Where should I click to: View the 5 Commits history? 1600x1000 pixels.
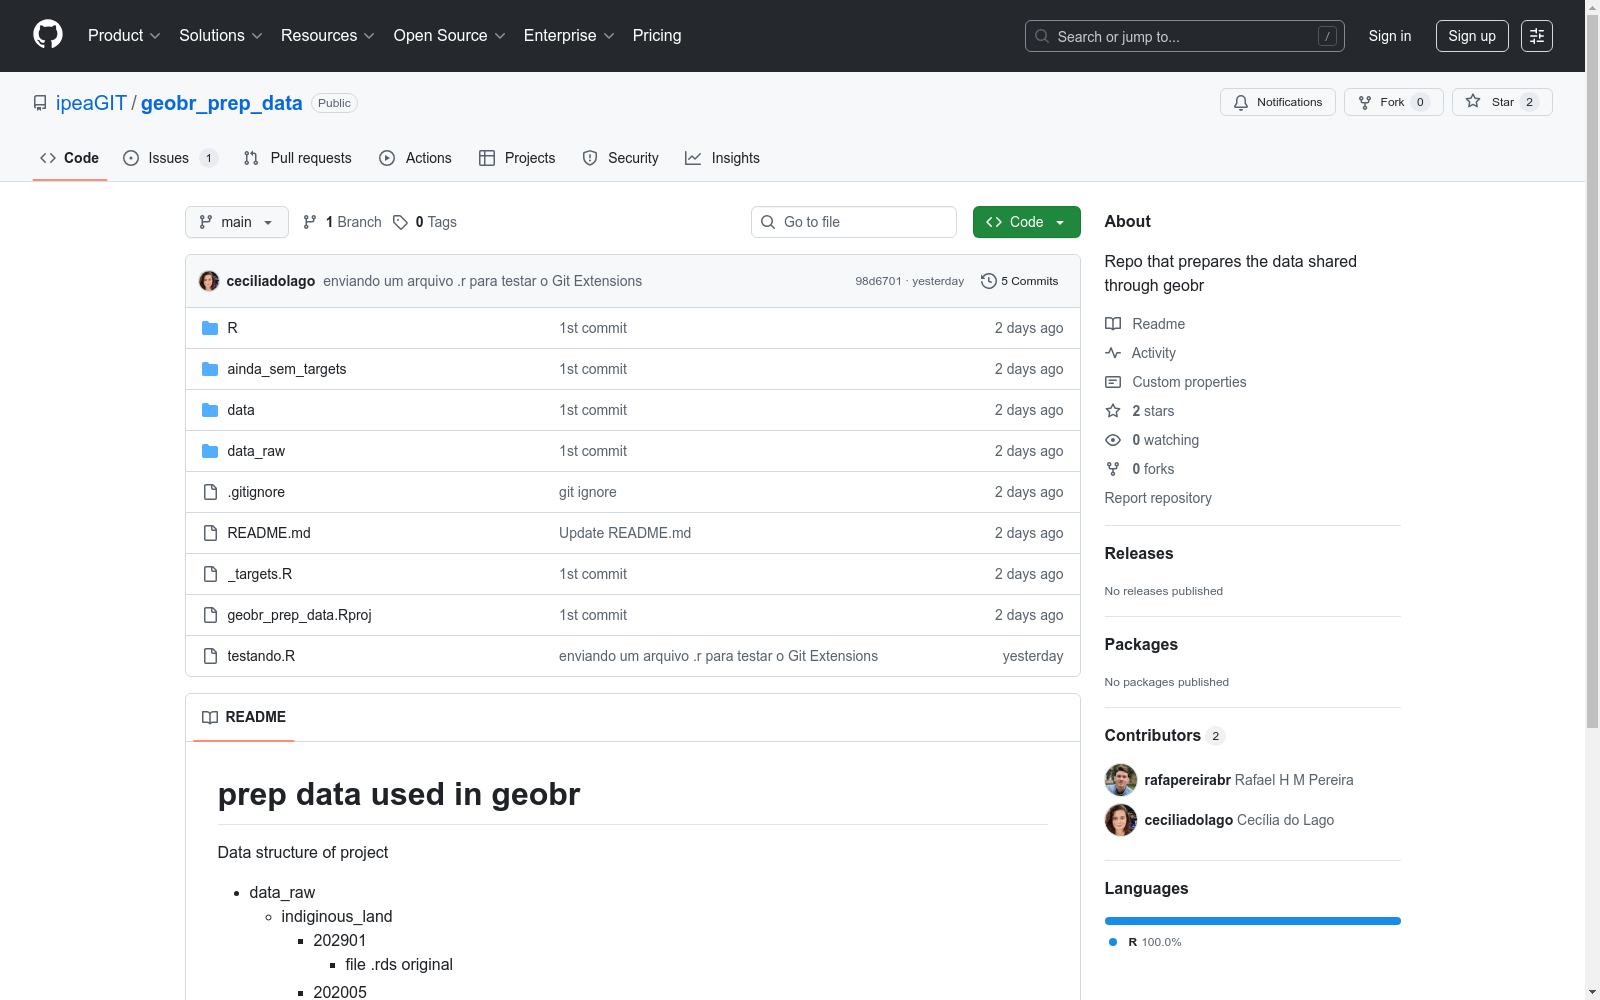1020,281
